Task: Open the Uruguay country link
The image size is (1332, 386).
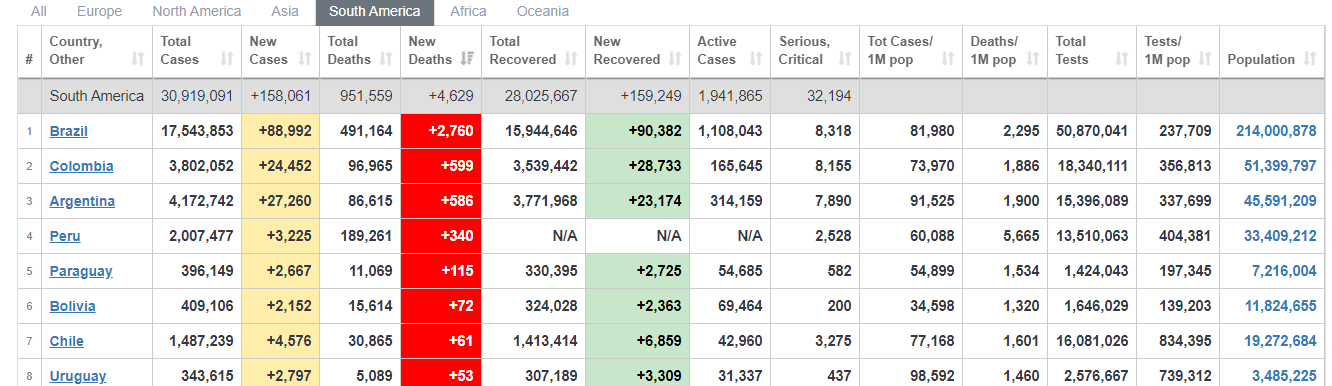Action: pos(78,376)
